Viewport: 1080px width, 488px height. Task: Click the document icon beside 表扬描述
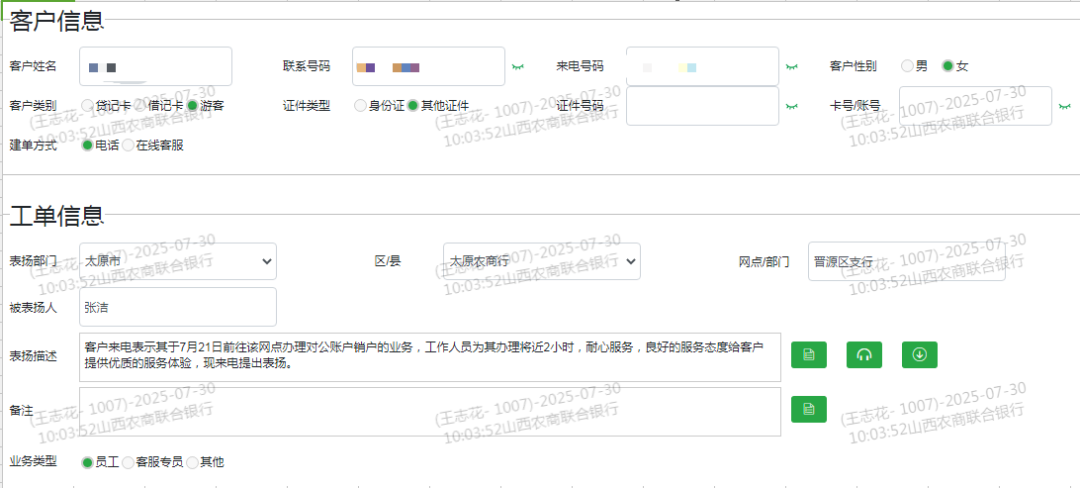[808, 355]
